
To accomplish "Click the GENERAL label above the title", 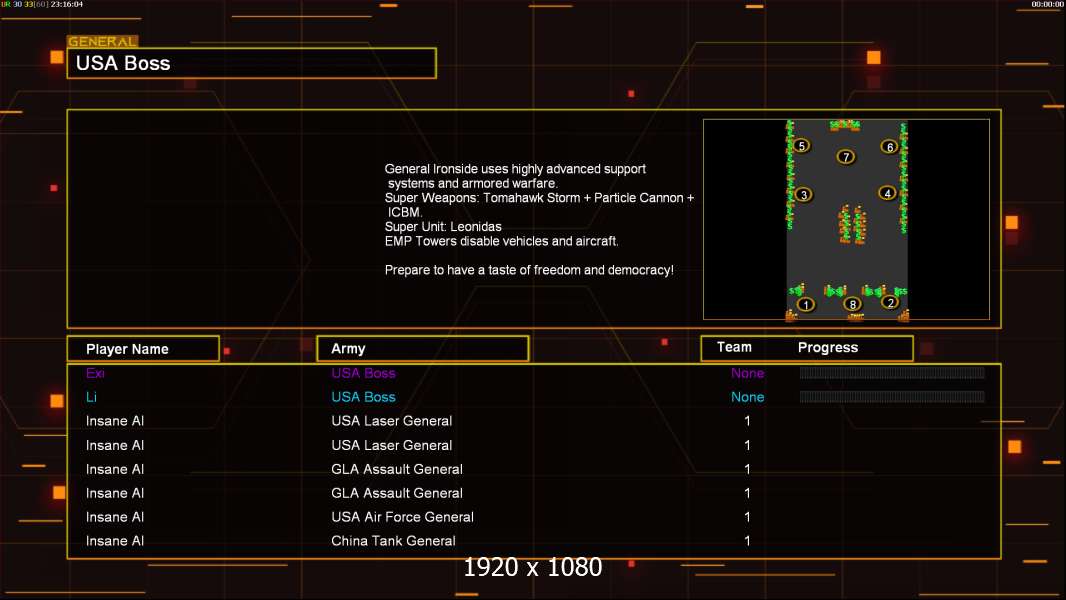I will click(103, 41).
